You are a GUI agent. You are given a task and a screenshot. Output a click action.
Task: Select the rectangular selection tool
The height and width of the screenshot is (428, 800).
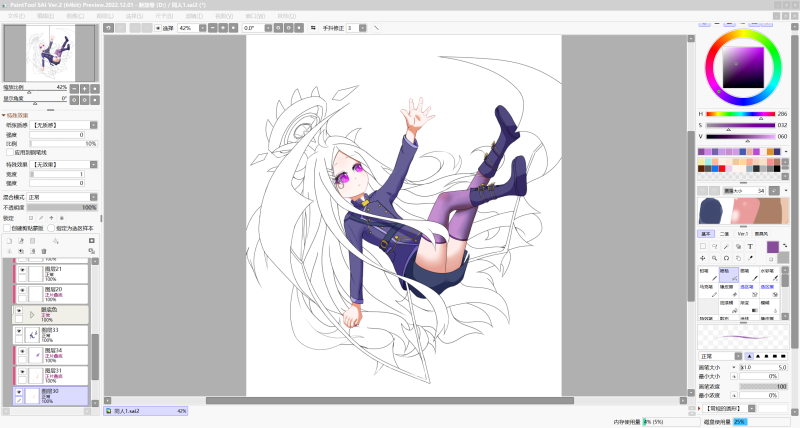(x=702, y=246)
